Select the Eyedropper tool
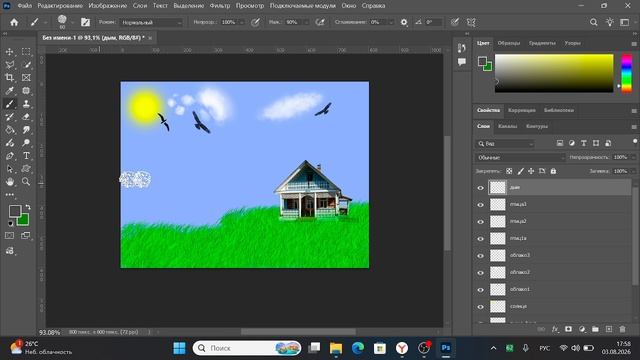The image size is (640, 360). point(9,91)
